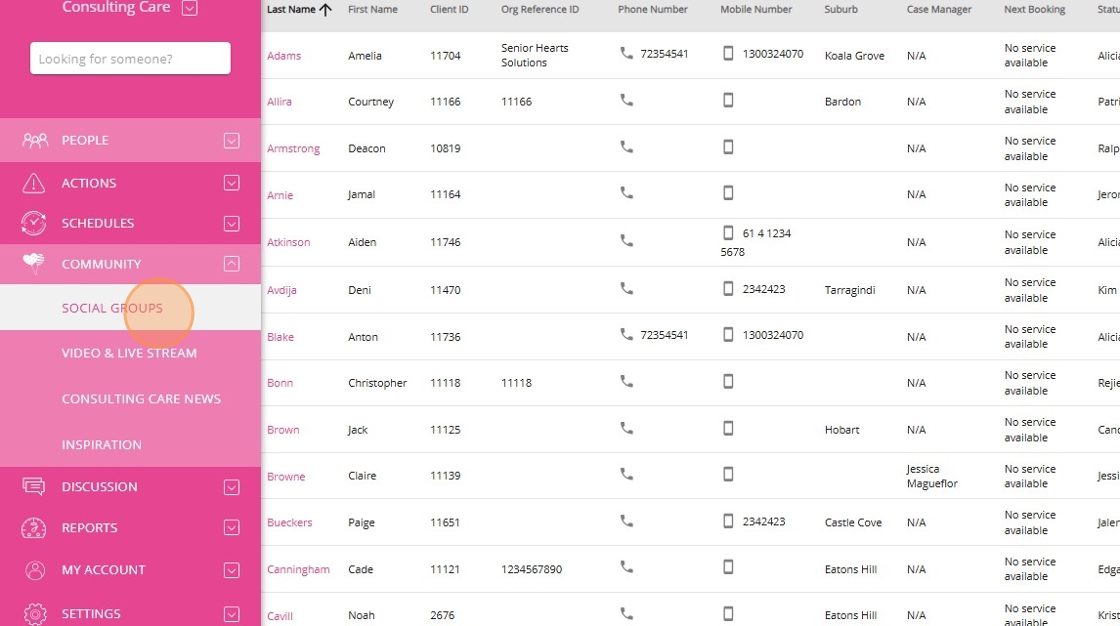The height and width of the screenshot is (626, 1120).
Task: Click the Actions warning triangle icon
Action: click(34, 183)
